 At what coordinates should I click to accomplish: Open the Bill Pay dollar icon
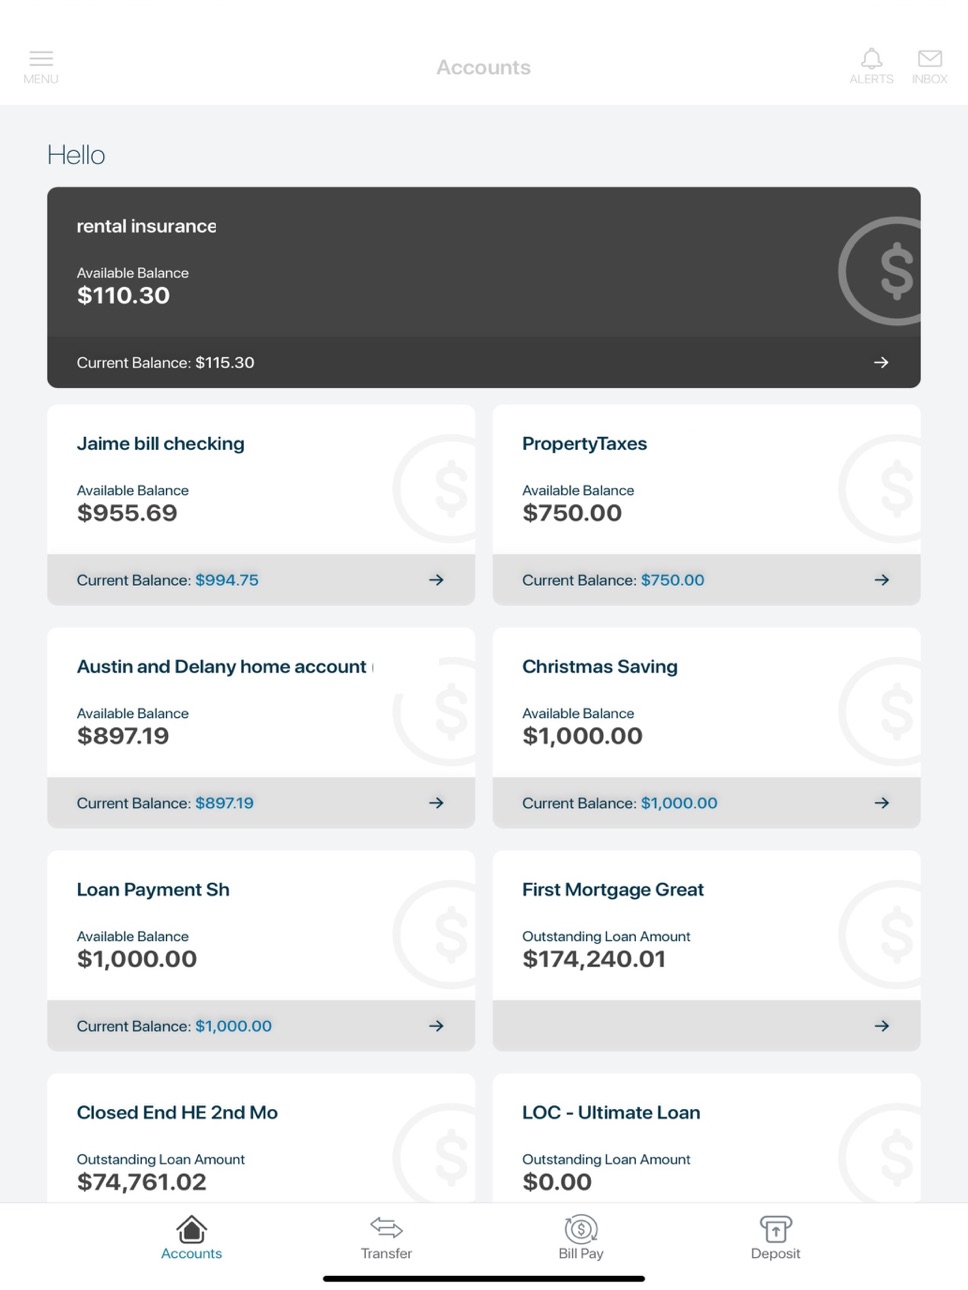580,1228
